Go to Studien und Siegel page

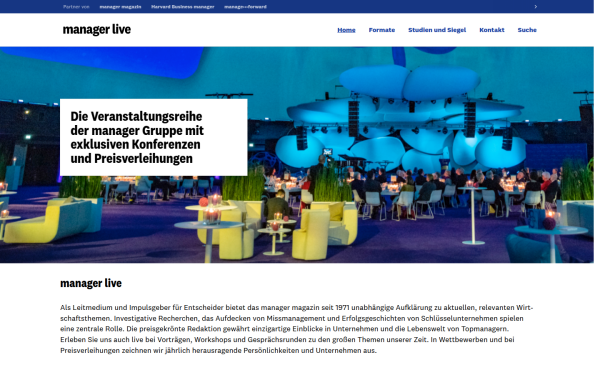click(437, 30)
